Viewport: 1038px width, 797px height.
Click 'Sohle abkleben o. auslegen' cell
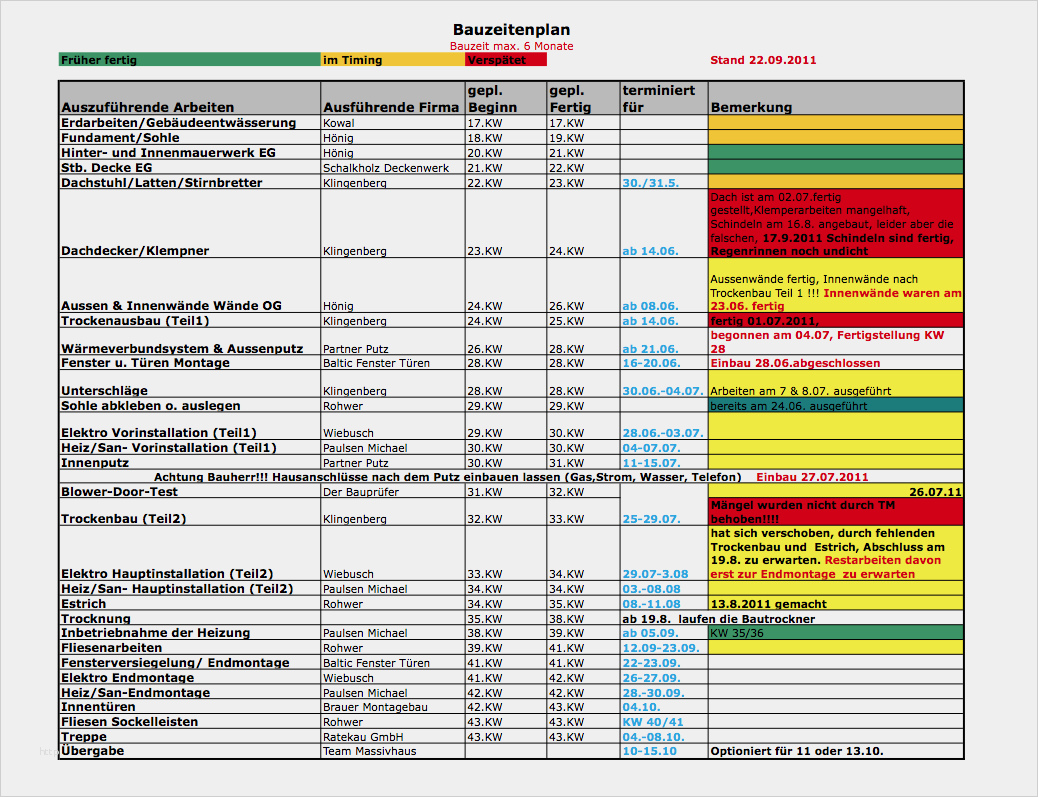pos(189,405)
